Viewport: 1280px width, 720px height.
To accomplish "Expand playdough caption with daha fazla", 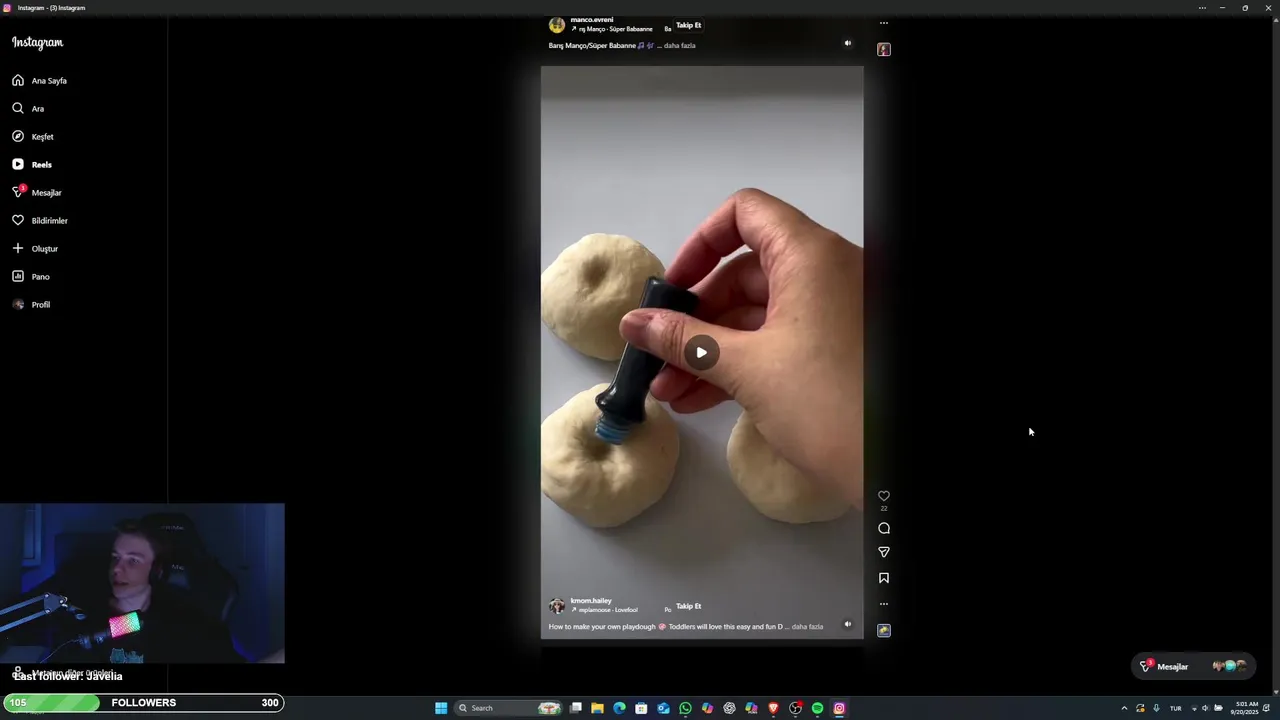I will pos(807,627).
